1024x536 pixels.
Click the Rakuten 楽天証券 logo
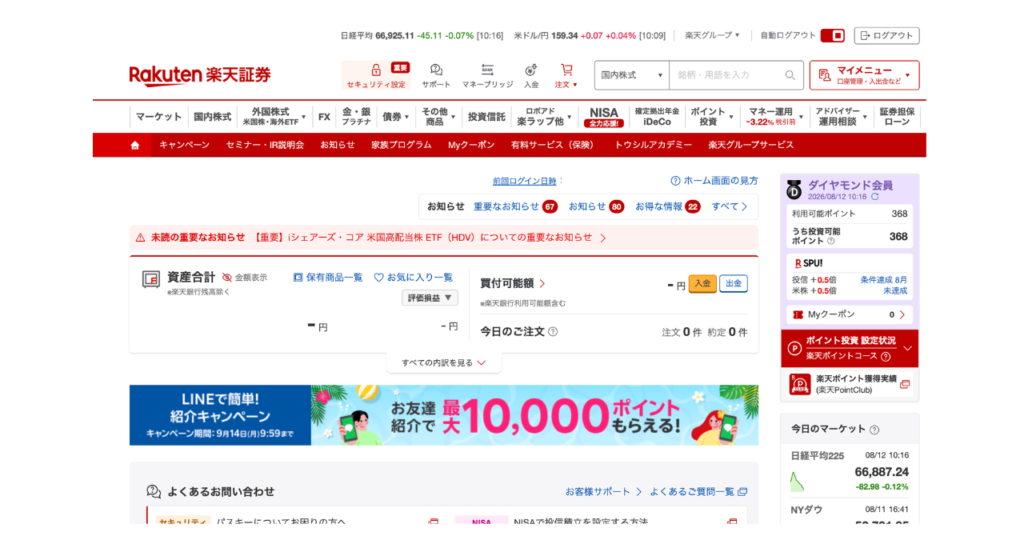(200, 75)
